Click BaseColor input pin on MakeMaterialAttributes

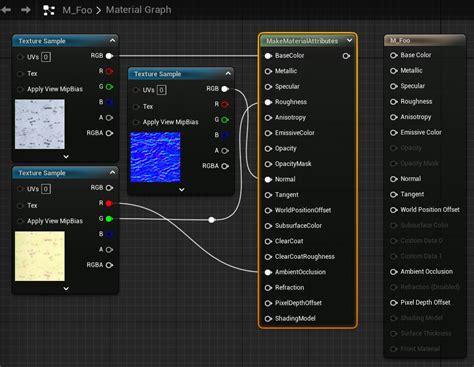[268, 56]
